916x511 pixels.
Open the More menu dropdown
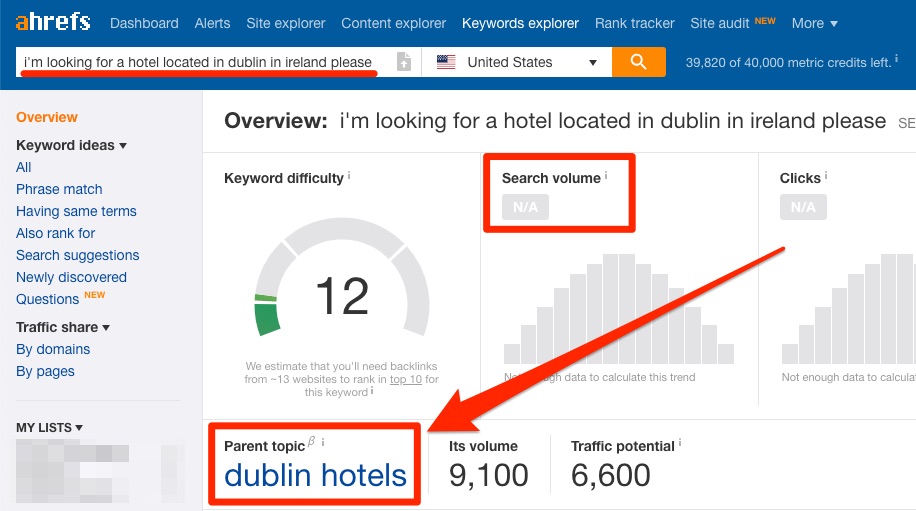point(814,23)
